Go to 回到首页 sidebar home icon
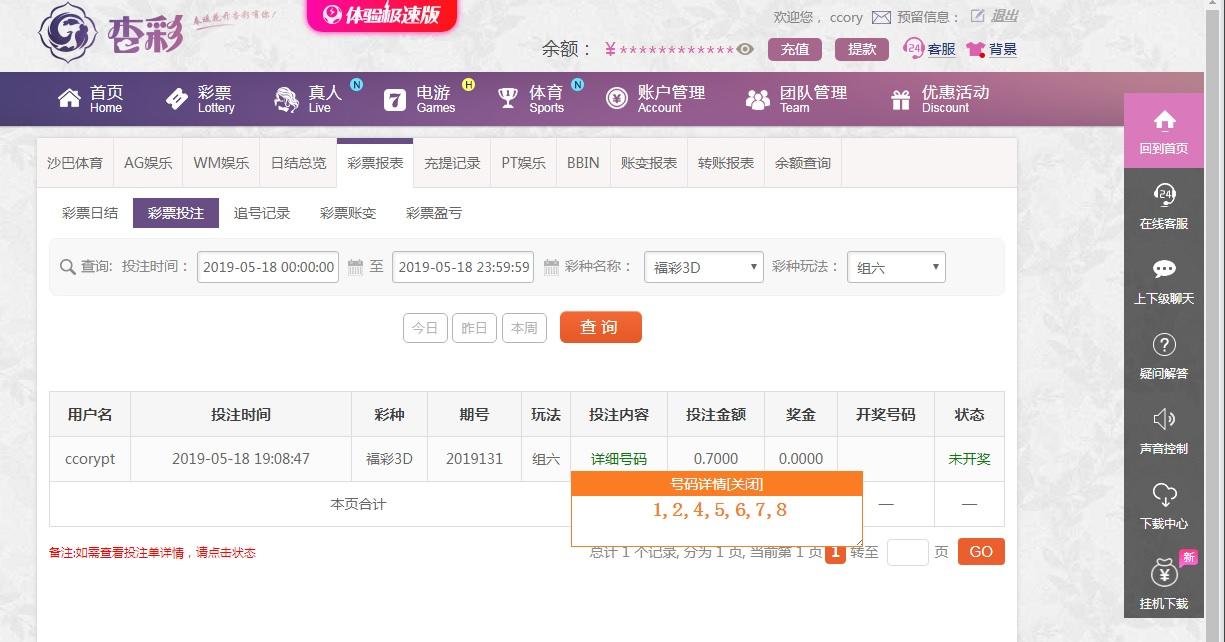This screenshot has width=1225, height=642. tap(1164, 120)
